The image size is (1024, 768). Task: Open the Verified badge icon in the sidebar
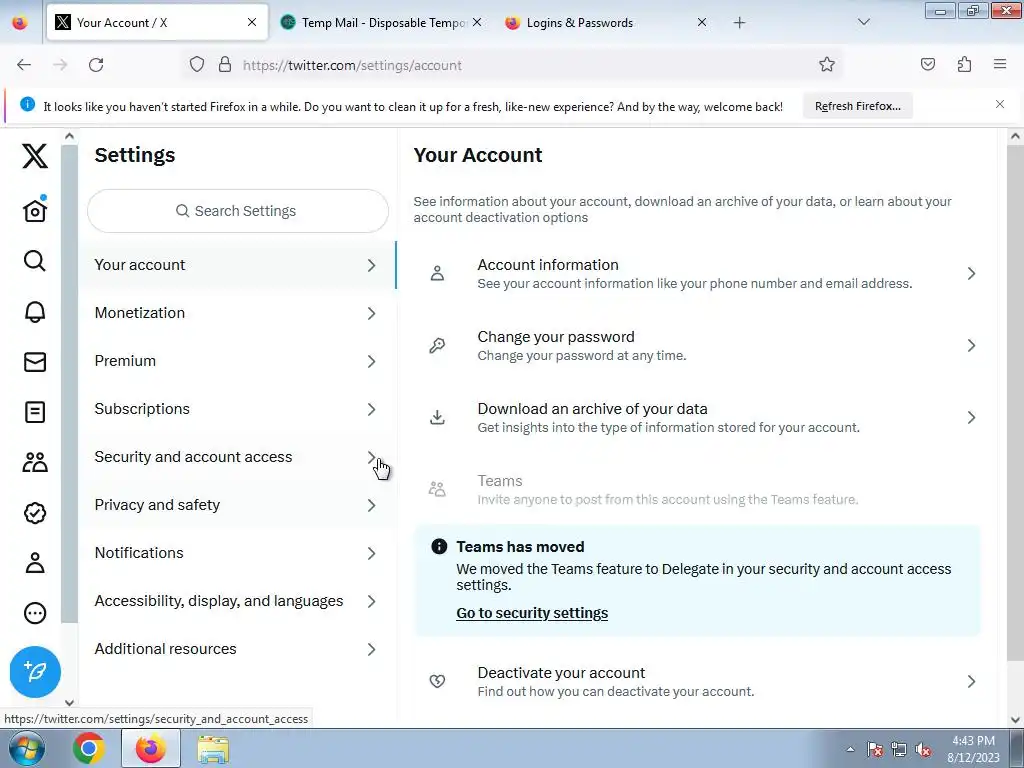pos(35,513)
